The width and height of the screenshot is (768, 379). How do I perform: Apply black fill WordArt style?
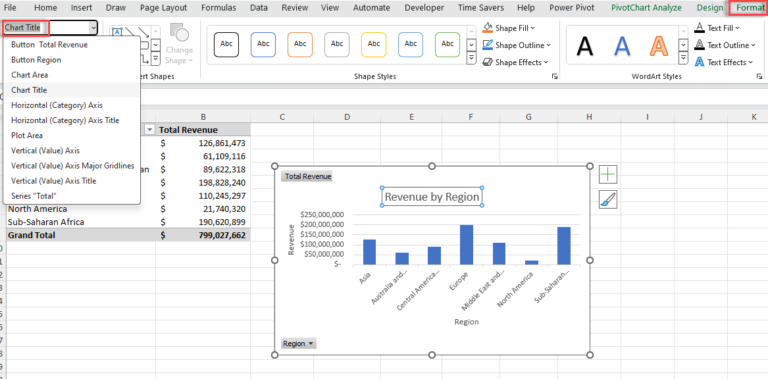[x=585, y=46]
